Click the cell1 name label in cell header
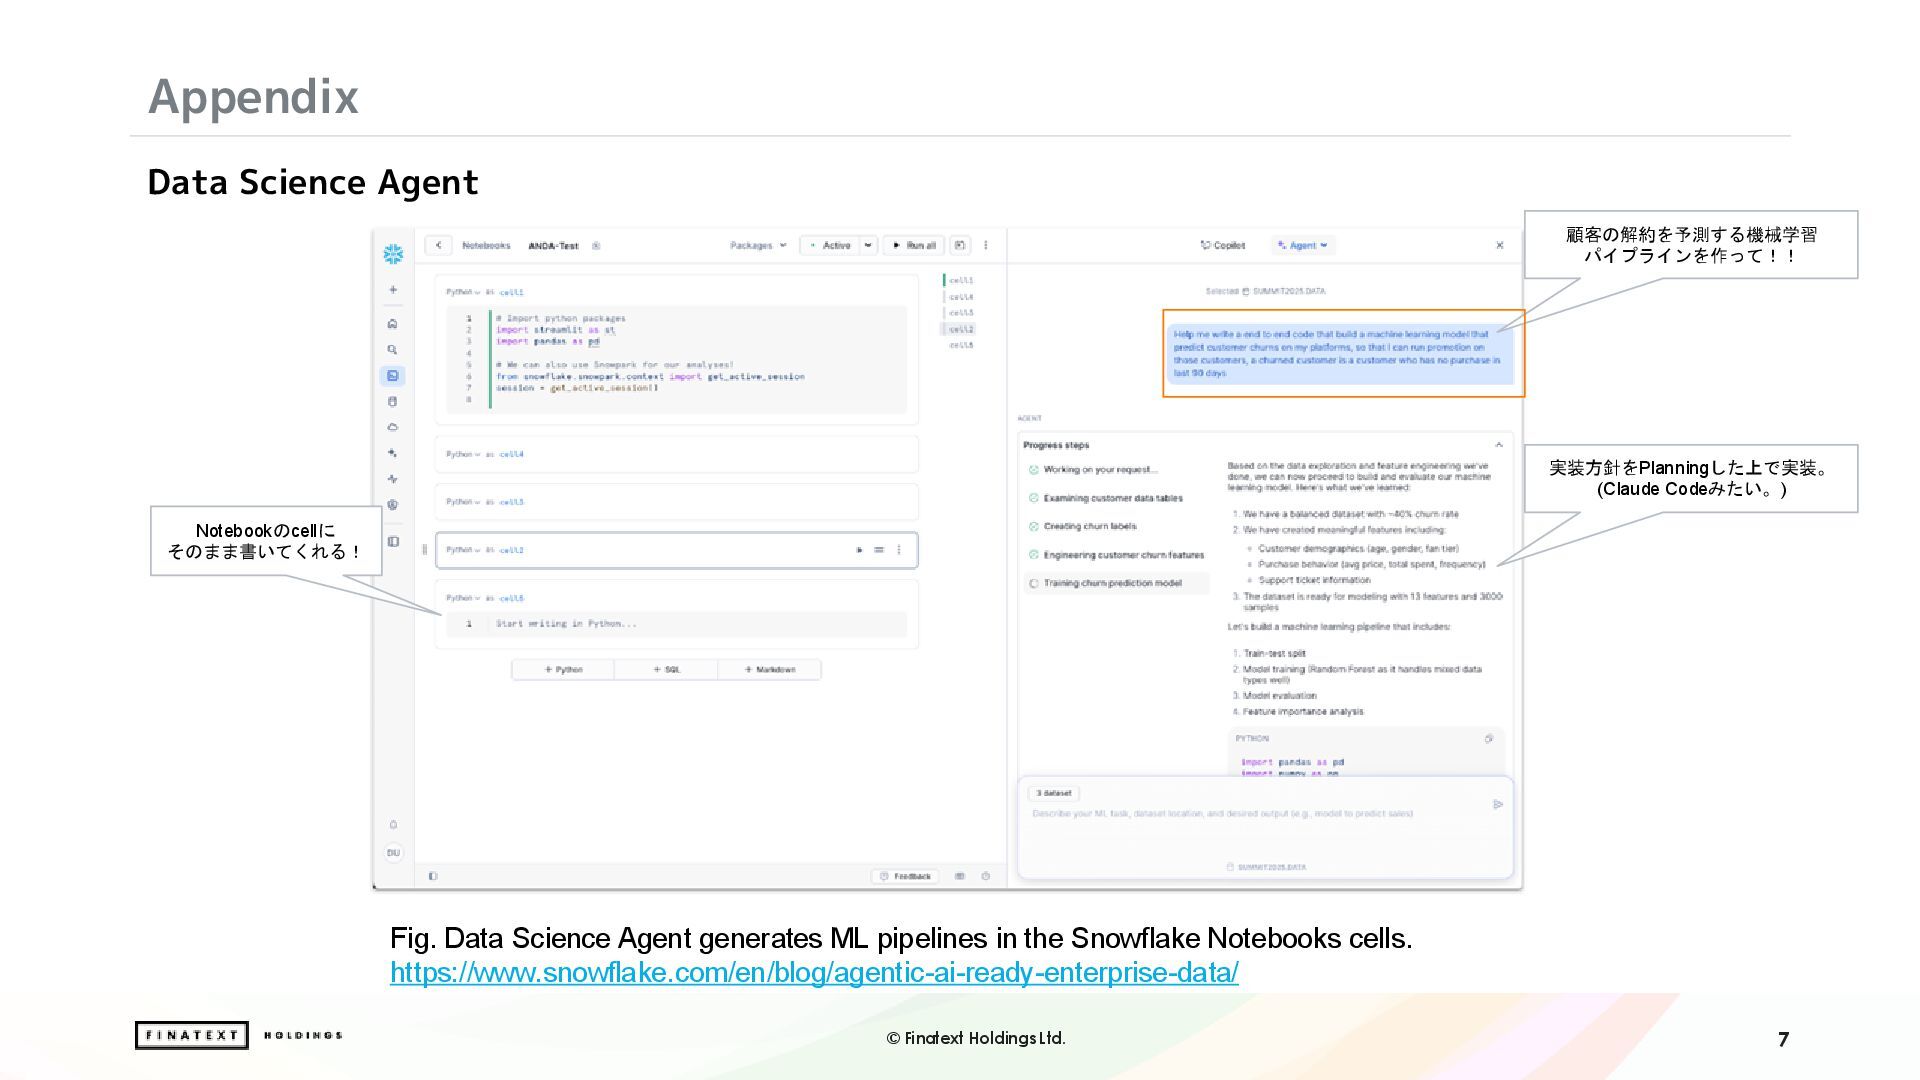Screen dimensions: 1920x1080 tap(511, 292)
